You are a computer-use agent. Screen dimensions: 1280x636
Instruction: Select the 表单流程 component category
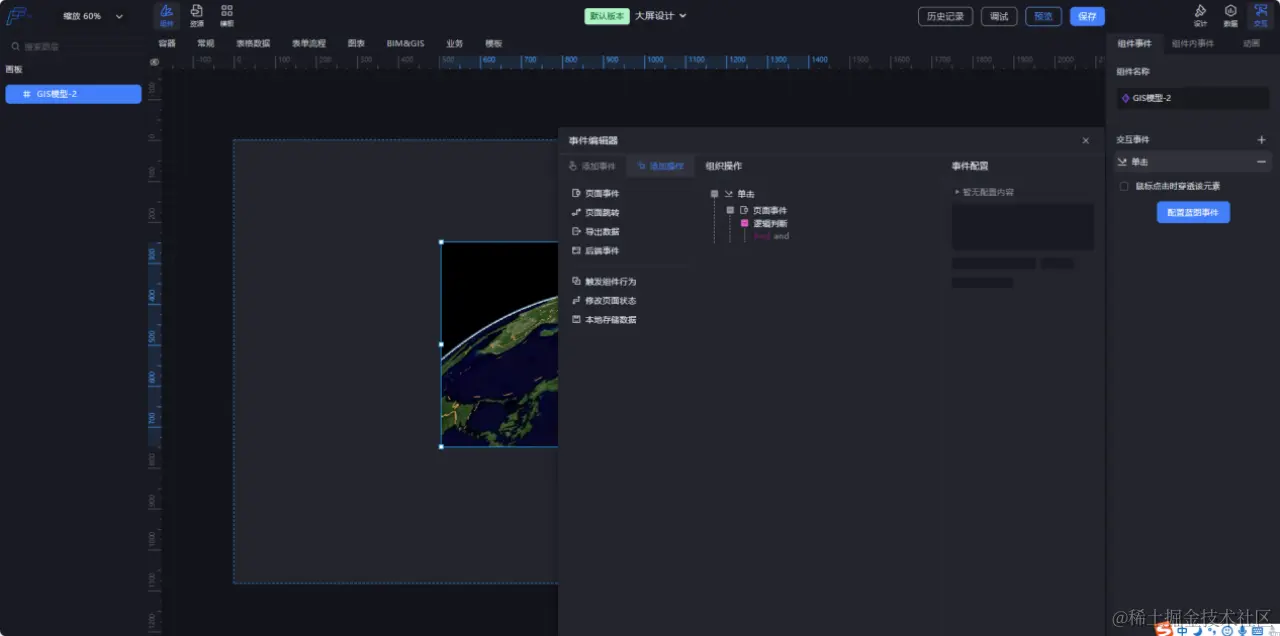pos(309,44)
